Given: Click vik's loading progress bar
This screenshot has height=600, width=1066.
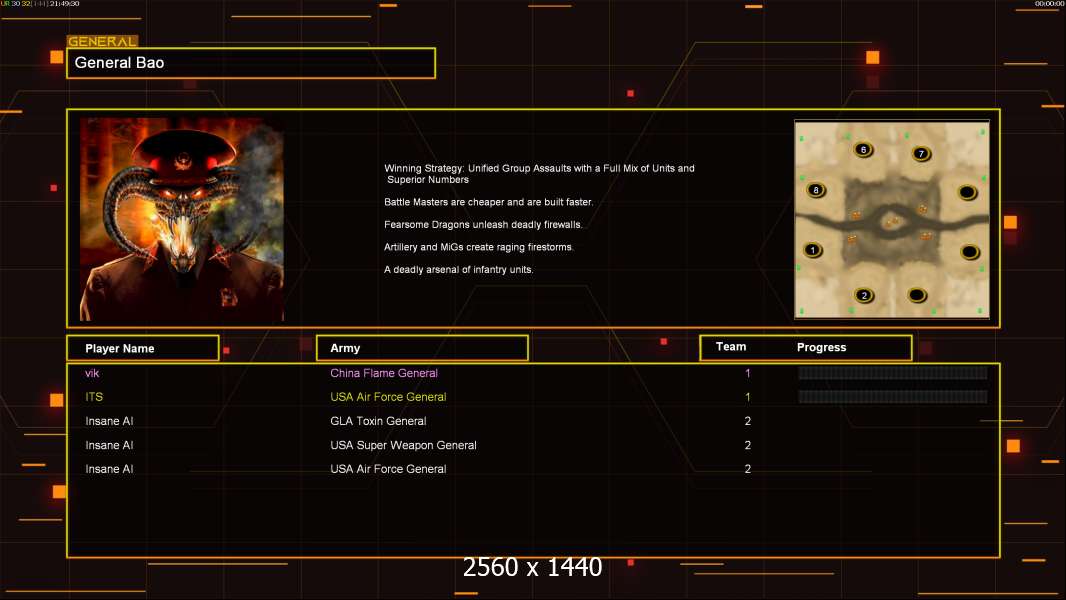Looking at the screenshot, I should coord(893,372).
